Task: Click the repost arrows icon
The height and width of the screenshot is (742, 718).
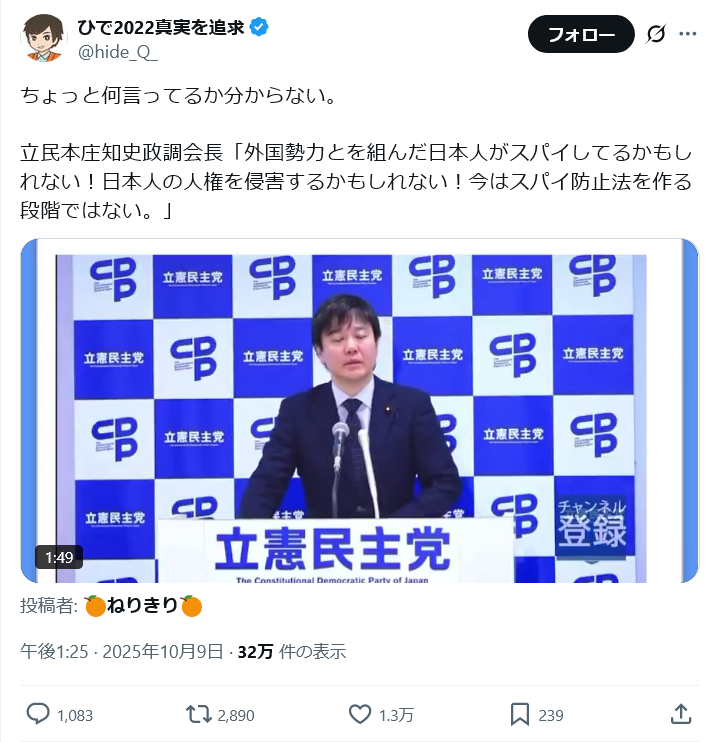Action: [x=198, y=715]
